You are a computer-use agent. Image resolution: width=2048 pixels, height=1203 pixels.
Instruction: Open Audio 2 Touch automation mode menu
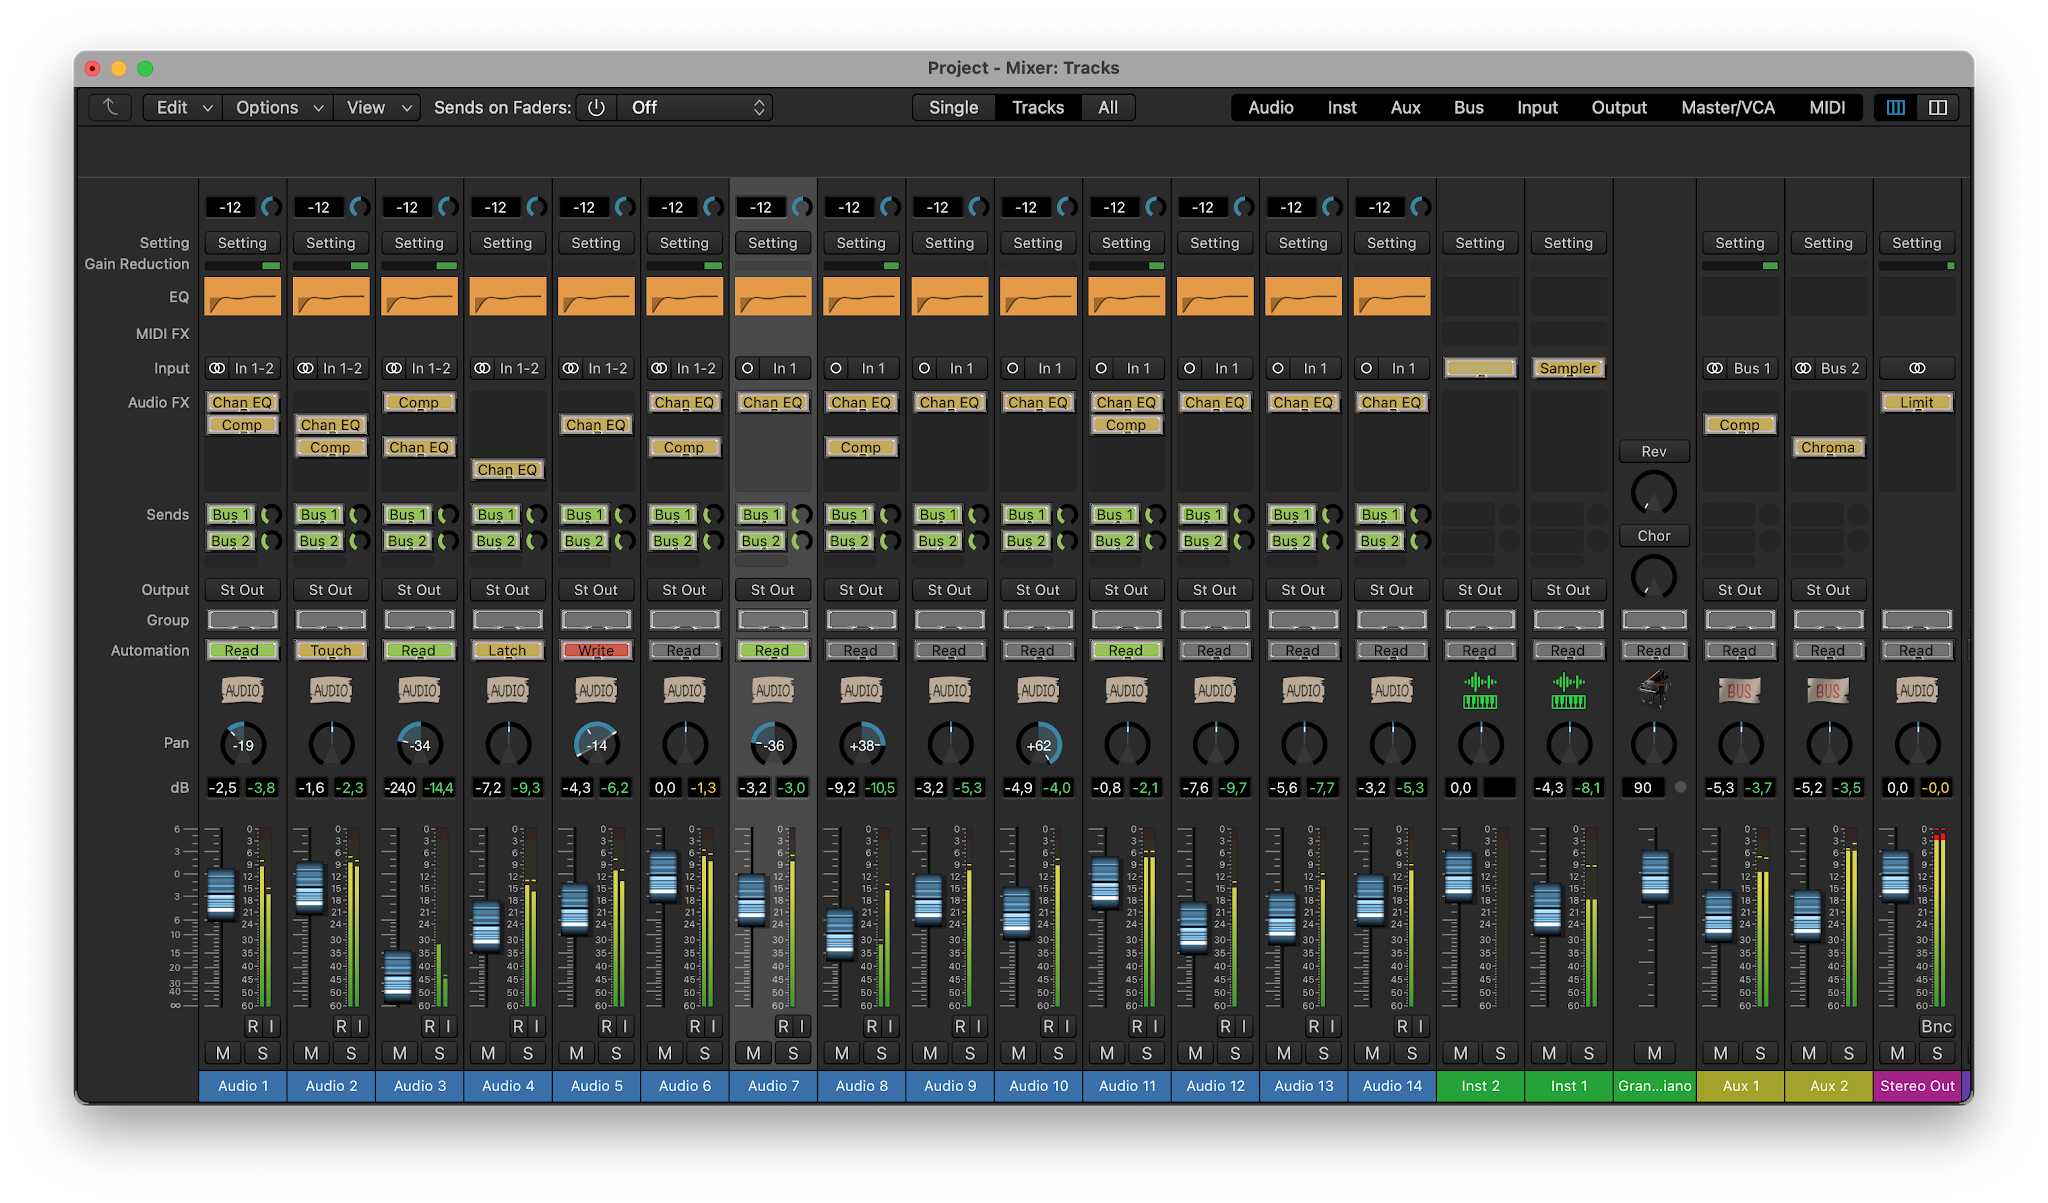[x=330, y=650]
